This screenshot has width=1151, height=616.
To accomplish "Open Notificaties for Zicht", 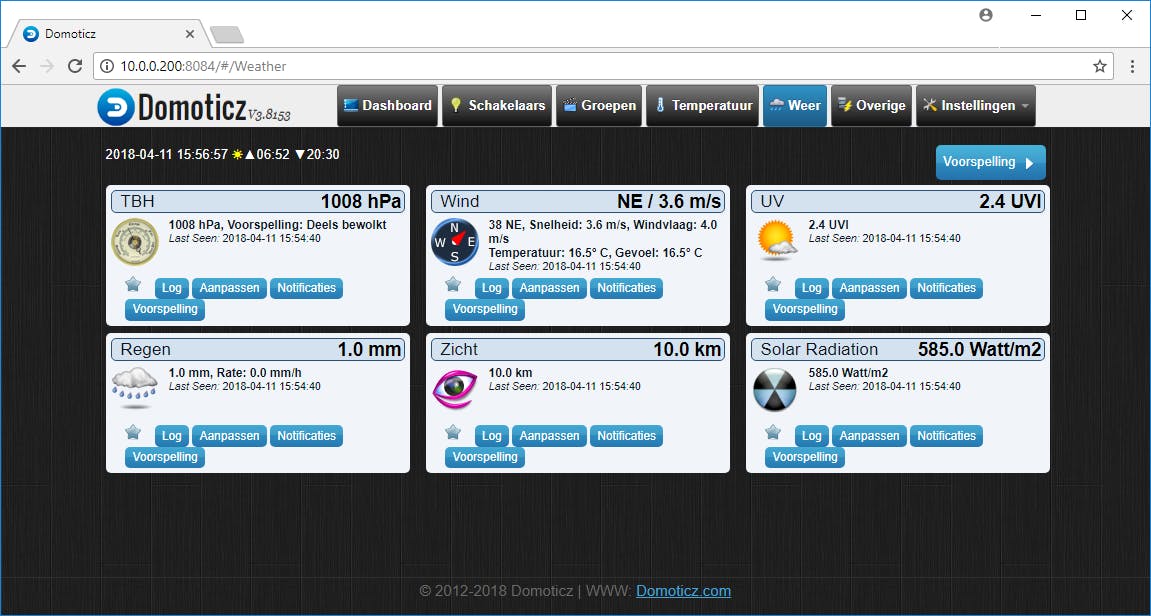I will click(x=626, y=436).
